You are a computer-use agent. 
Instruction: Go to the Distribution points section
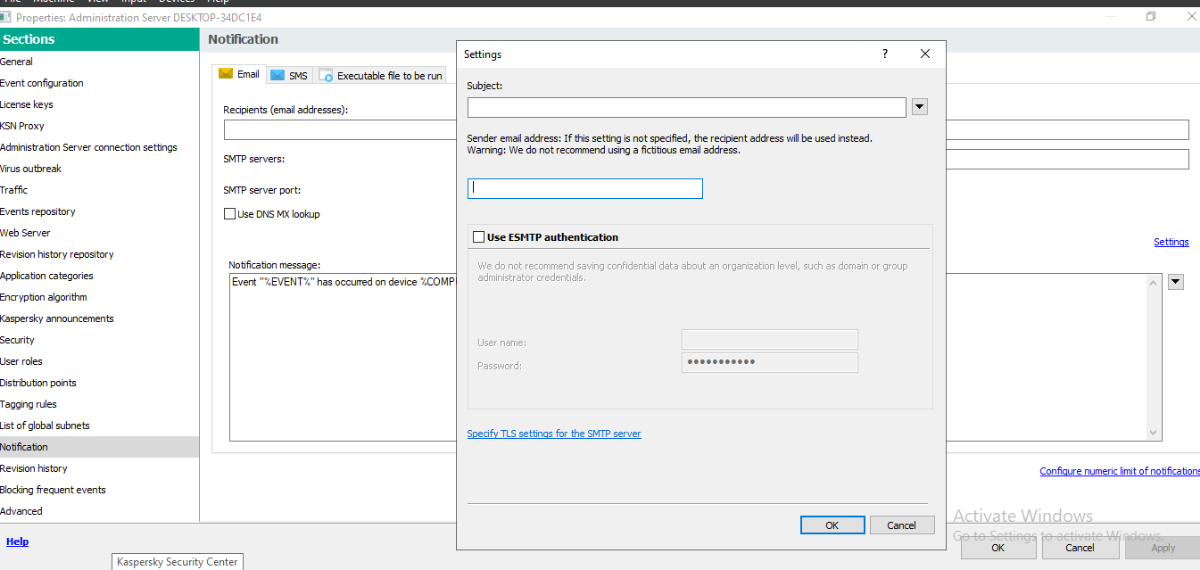pyautogui.click(x=38, y=383)
